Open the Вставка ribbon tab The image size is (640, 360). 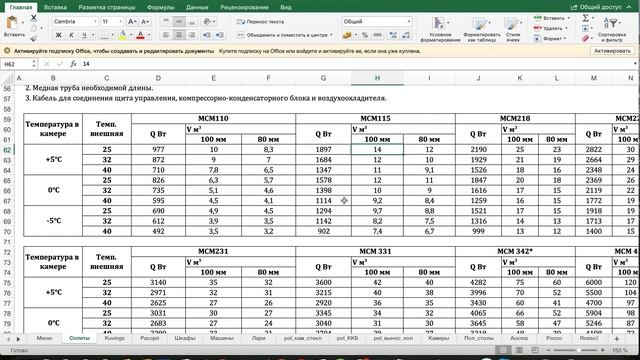(55, 7)
